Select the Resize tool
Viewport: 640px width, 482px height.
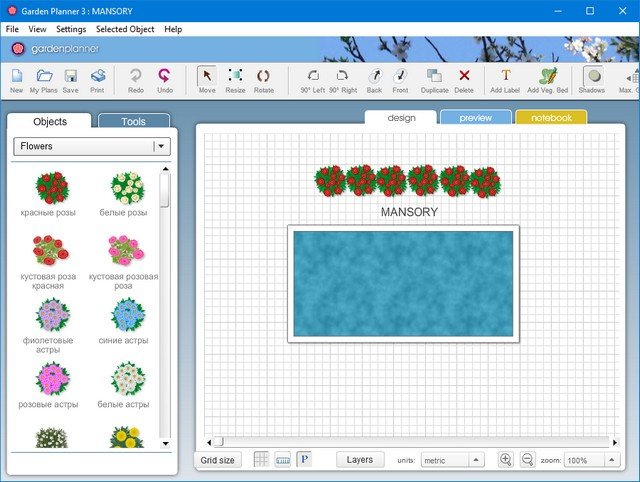click(236, 81)
